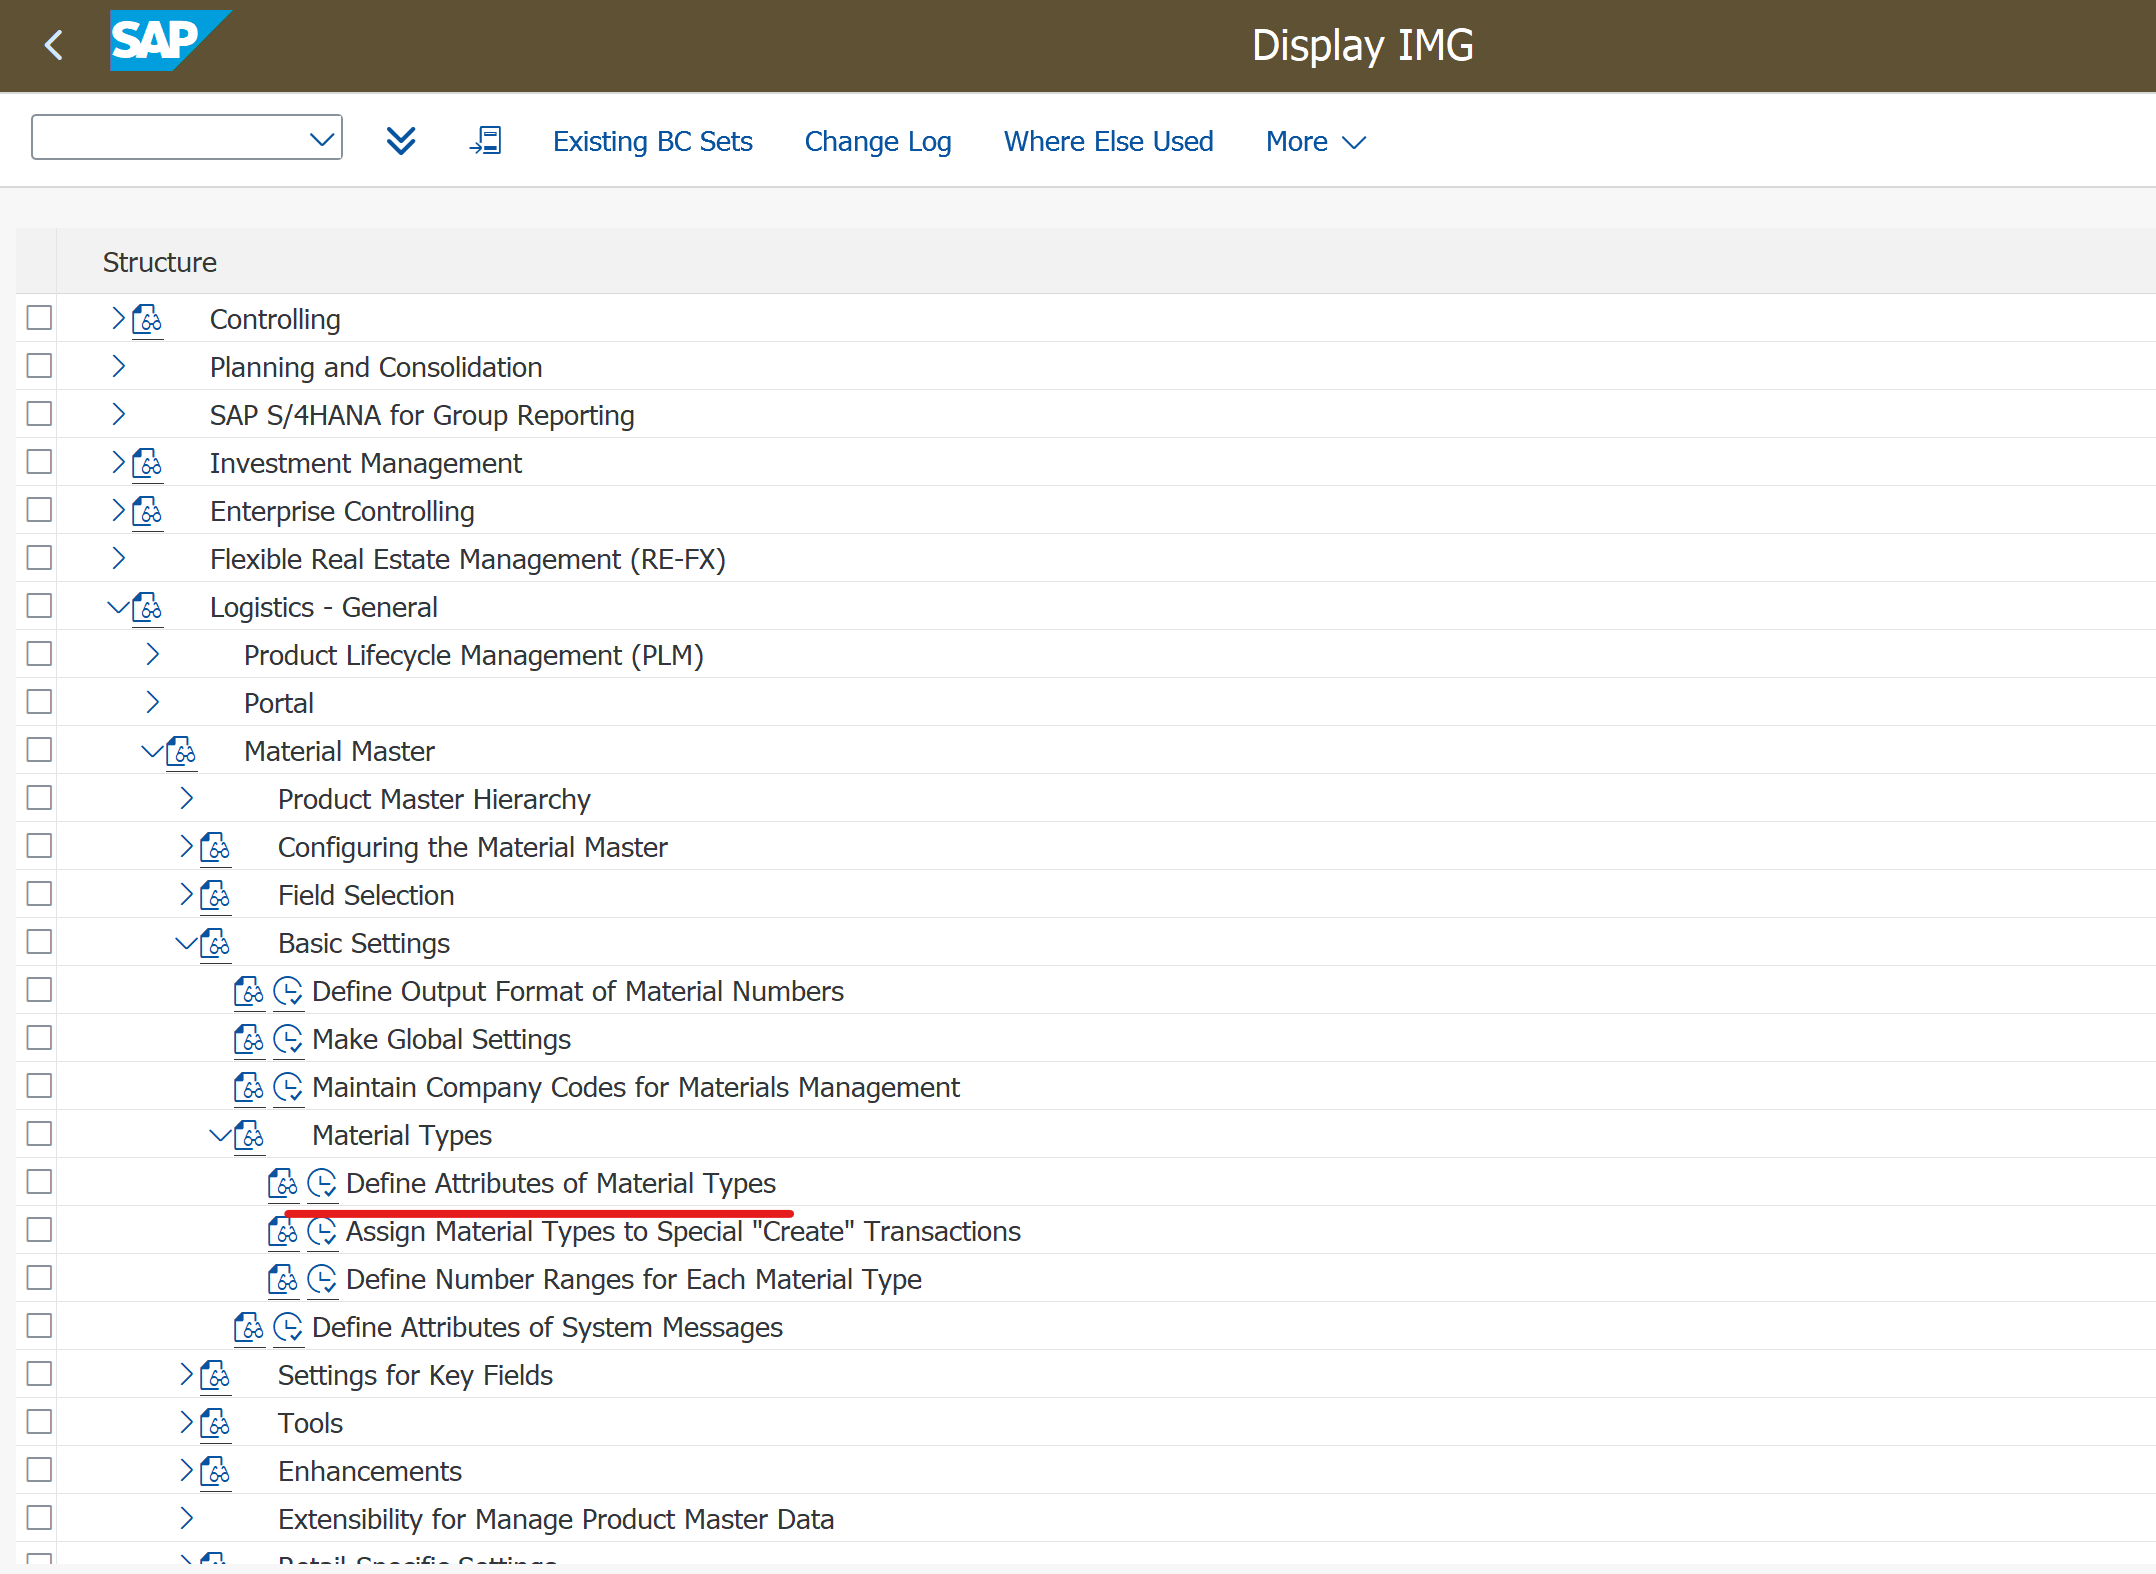This screenshot has width=2156, height=1574.
Task: Select Investment Management tree item
Action: [365, 464]
